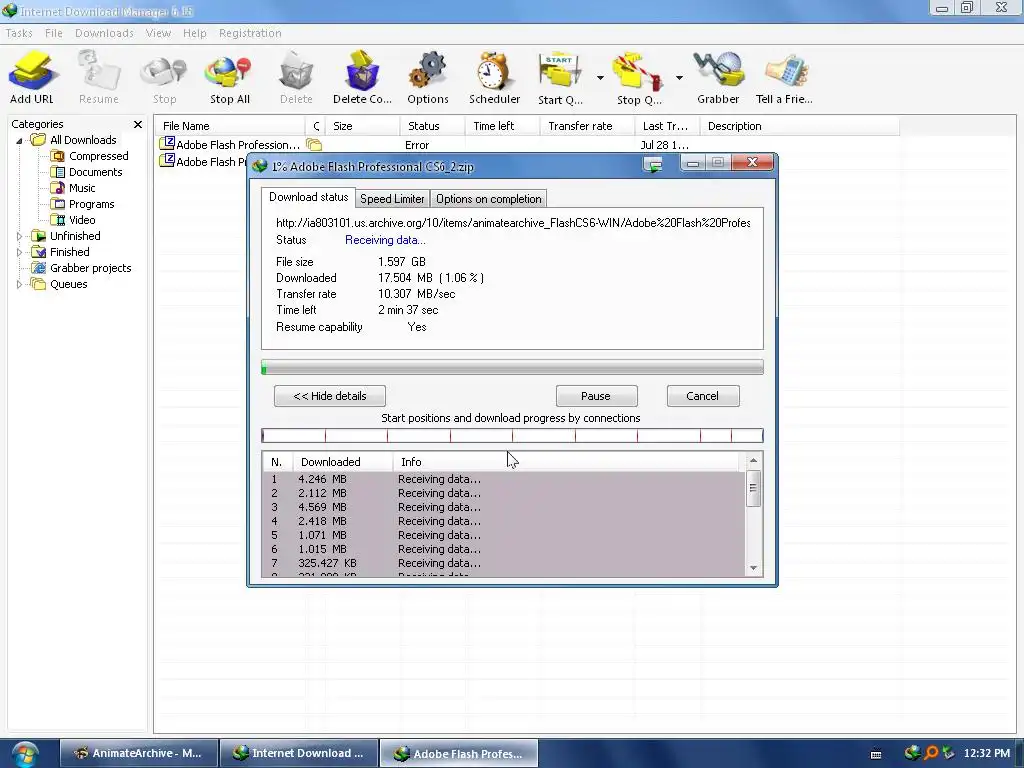This screenshot has height=768, width=1024.
Task: Select connection 3 row with 4.569 MB
Action: click(504, 507)
